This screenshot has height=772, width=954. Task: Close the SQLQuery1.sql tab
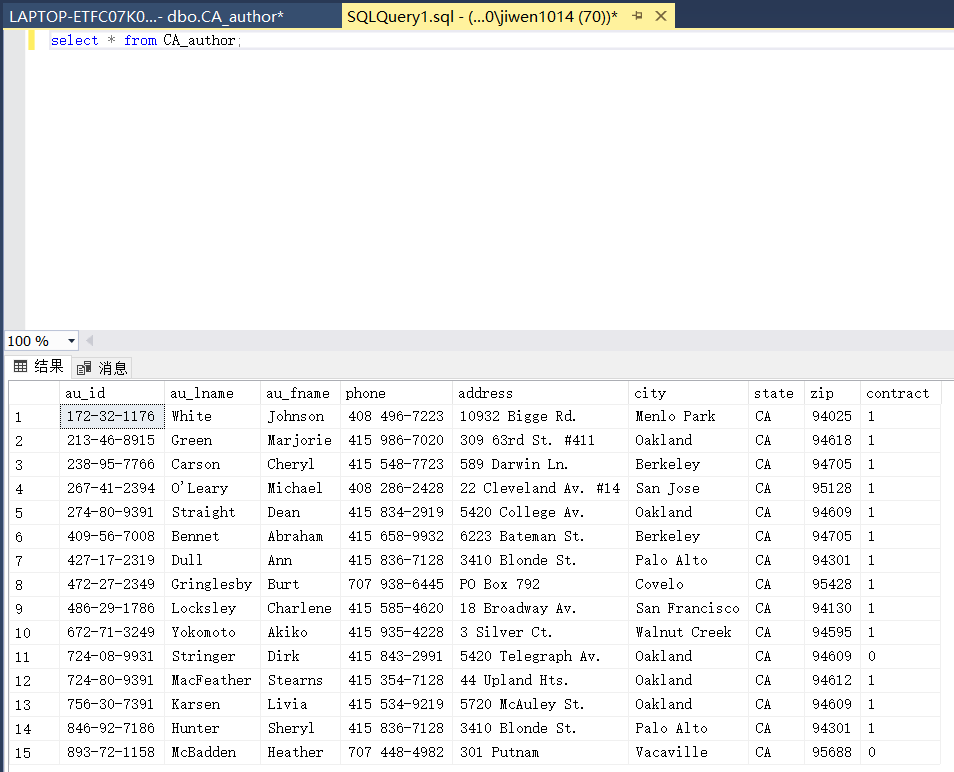(x=661, y=16)
